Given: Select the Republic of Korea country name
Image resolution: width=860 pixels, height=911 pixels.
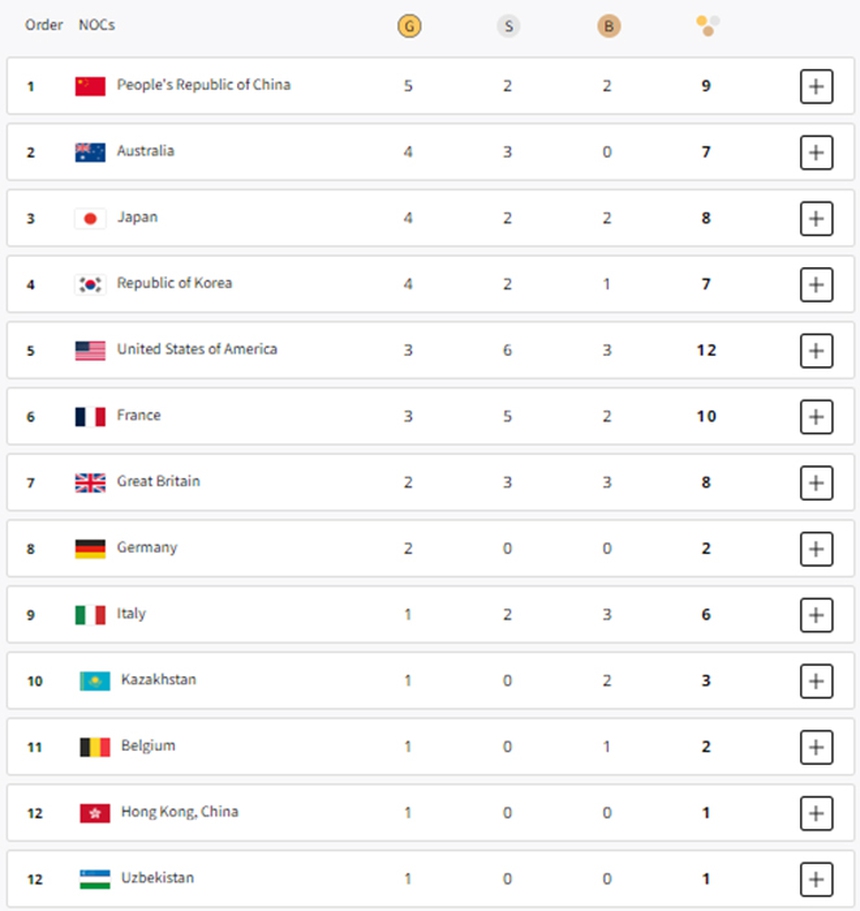Looking at the screenshot, I should [177, 283].
